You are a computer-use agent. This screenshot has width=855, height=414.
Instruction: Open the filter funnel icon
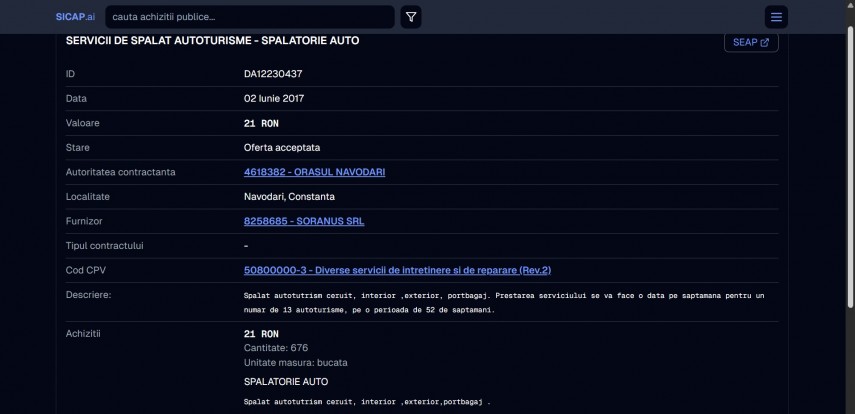coord(411,17)
